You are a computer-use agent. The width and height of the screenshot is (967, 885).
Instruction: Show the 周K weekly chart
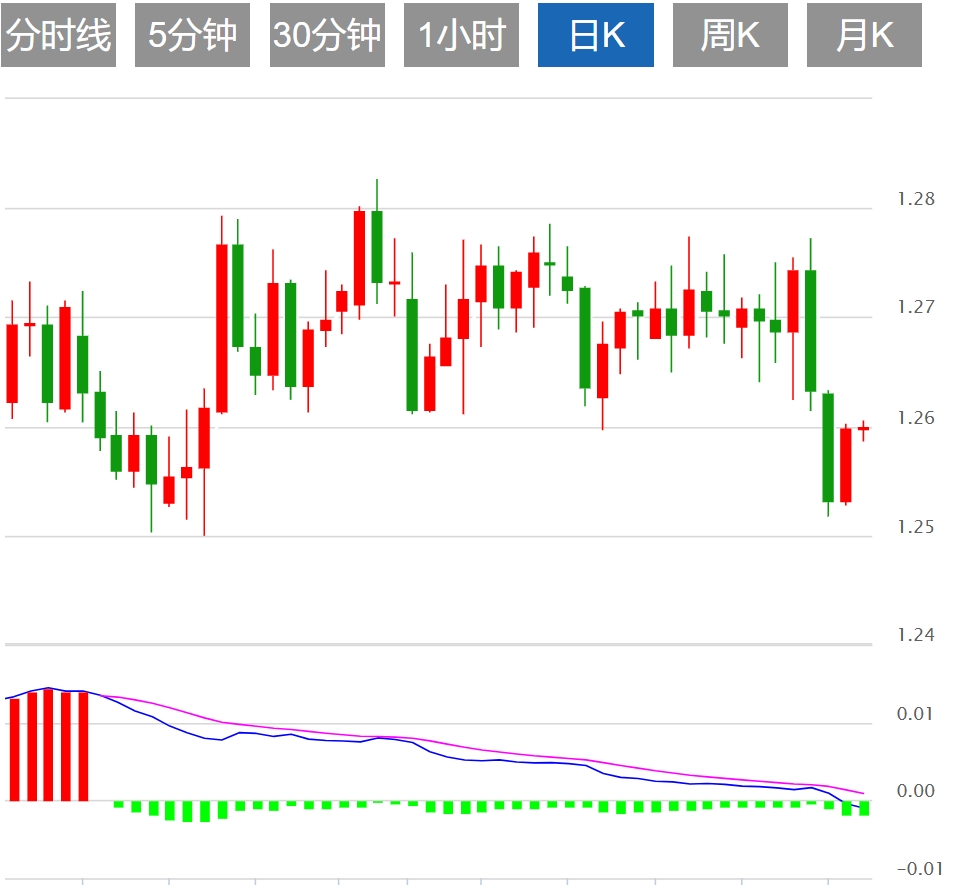(x=730, y=35)
